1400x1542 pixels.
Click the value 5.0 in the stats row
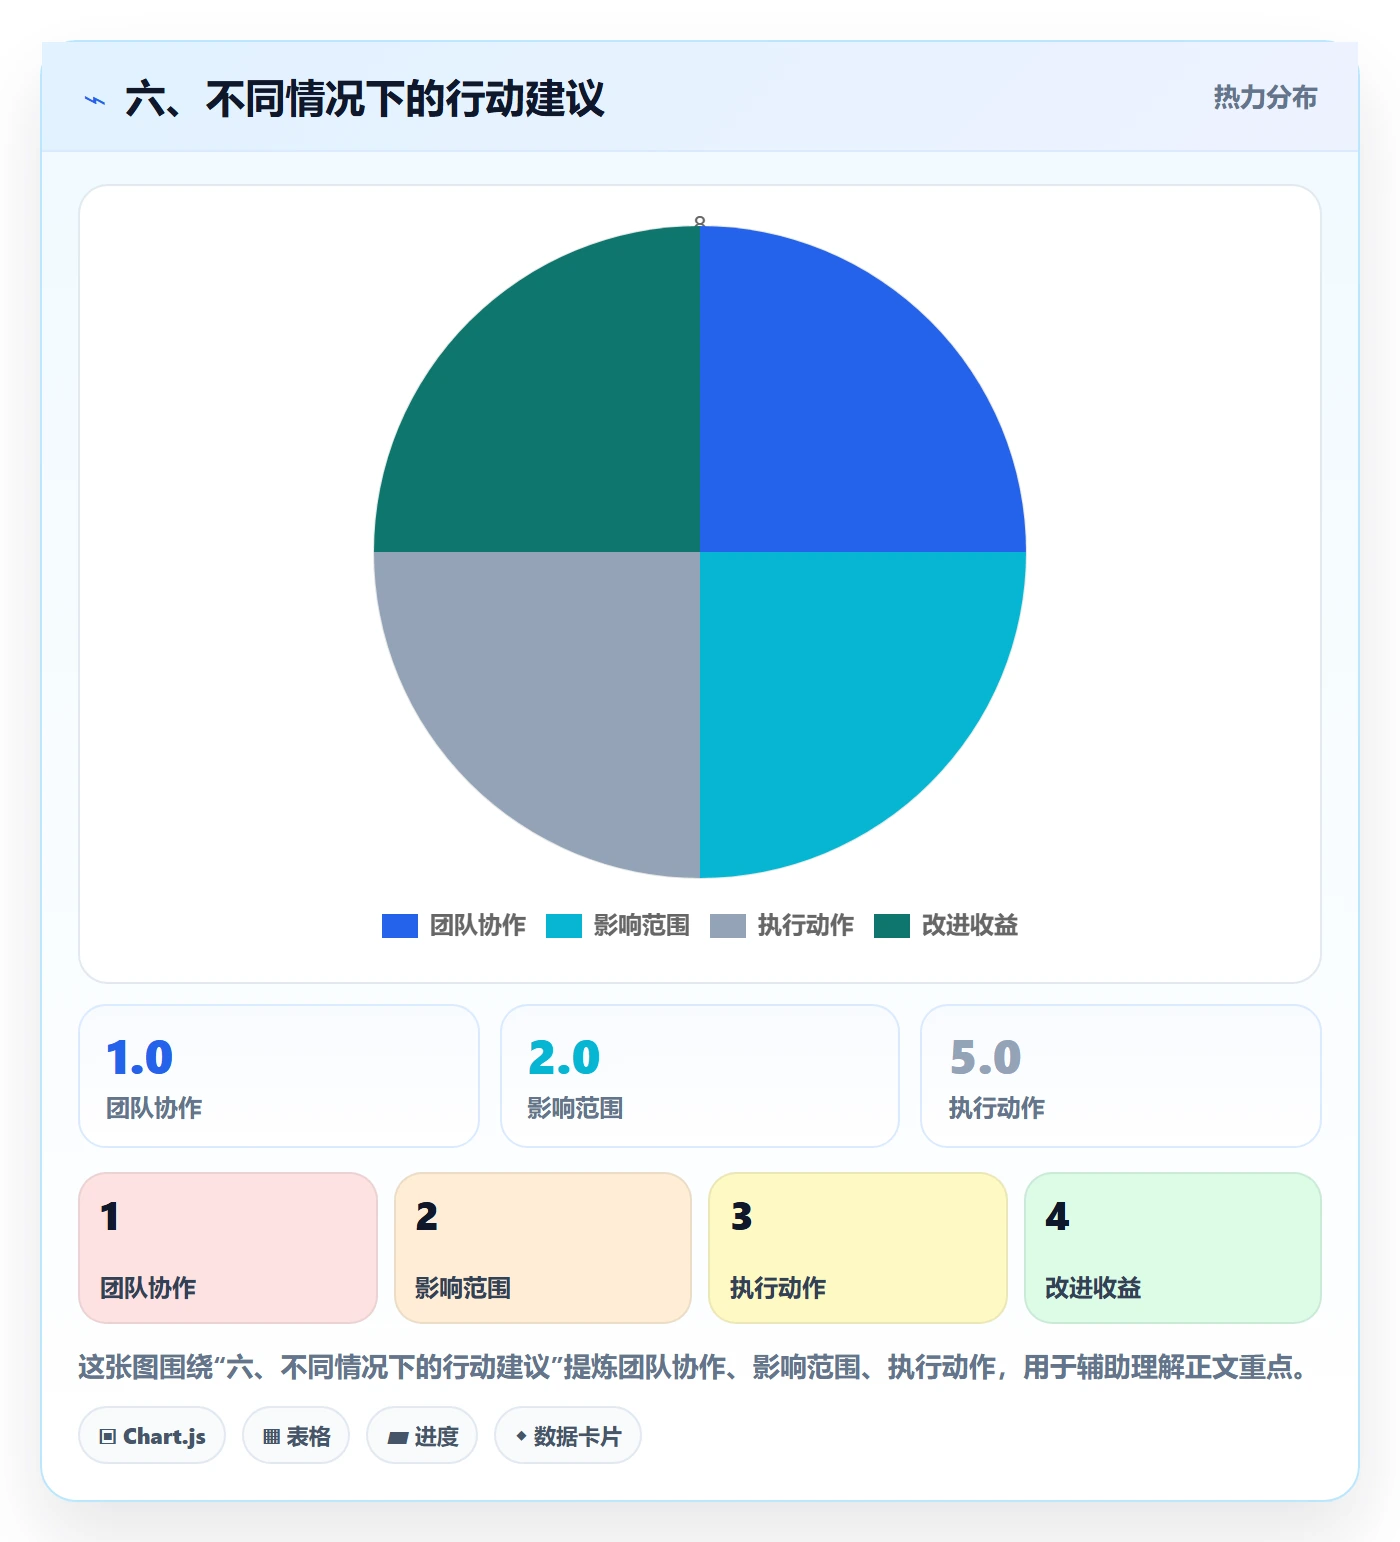coord(986,1058)
